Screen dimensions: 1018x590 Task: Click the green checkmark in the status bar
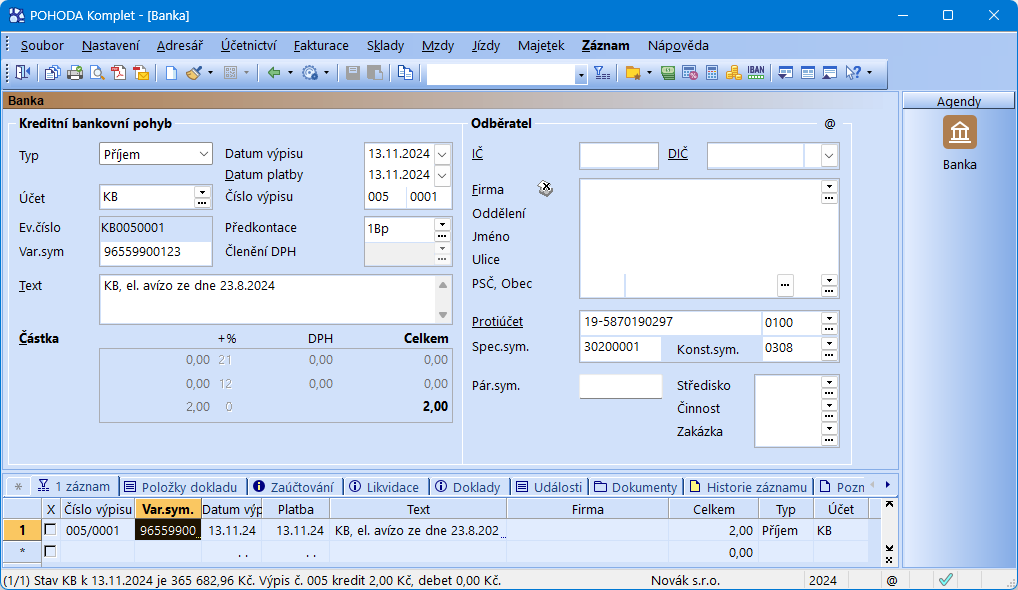946,580
